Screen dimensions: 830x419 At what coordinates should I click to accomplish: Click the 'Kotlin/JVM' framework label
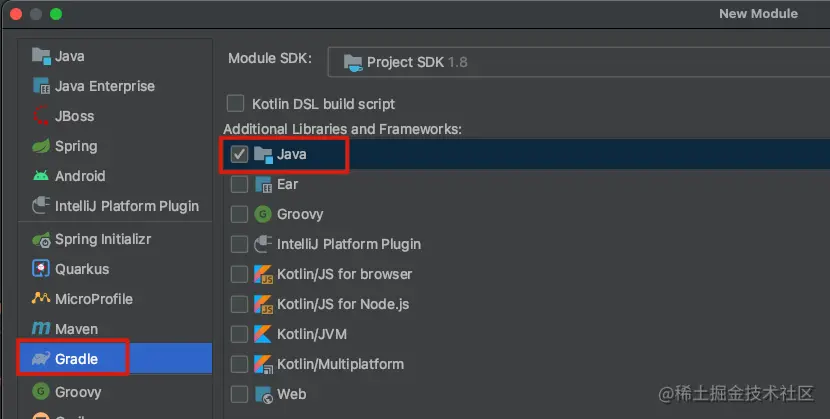coord(312,334)
